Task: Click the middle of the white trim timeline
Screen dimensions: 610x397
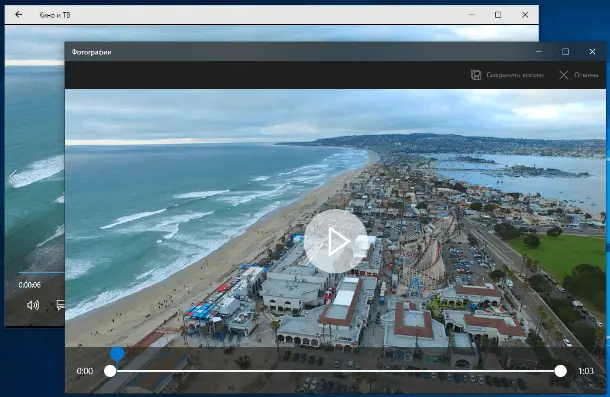Action: (x=335, y=371)
